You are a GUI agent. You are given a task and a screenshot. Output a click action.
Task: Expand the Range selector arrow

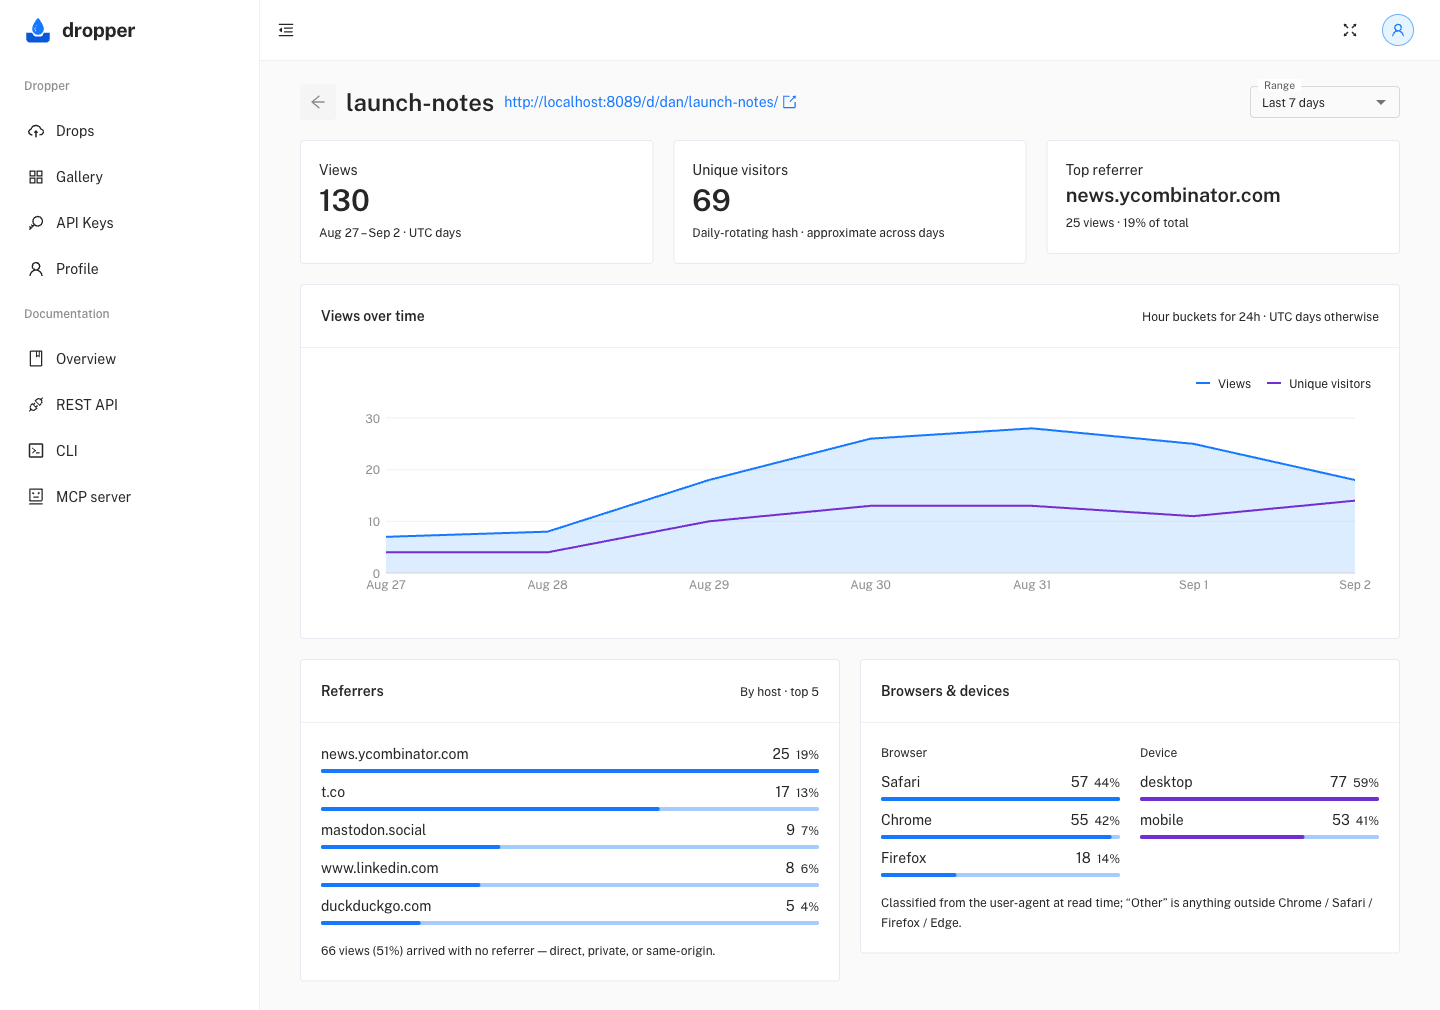pyautogui.click(x=1381, y=102)
